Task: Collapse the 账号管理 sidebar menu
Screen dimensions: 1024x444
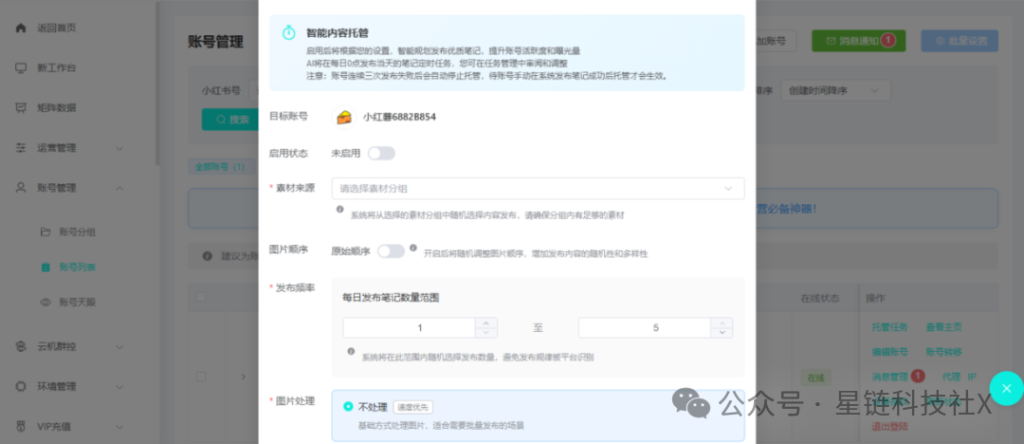Action: [x=120, y=188]
